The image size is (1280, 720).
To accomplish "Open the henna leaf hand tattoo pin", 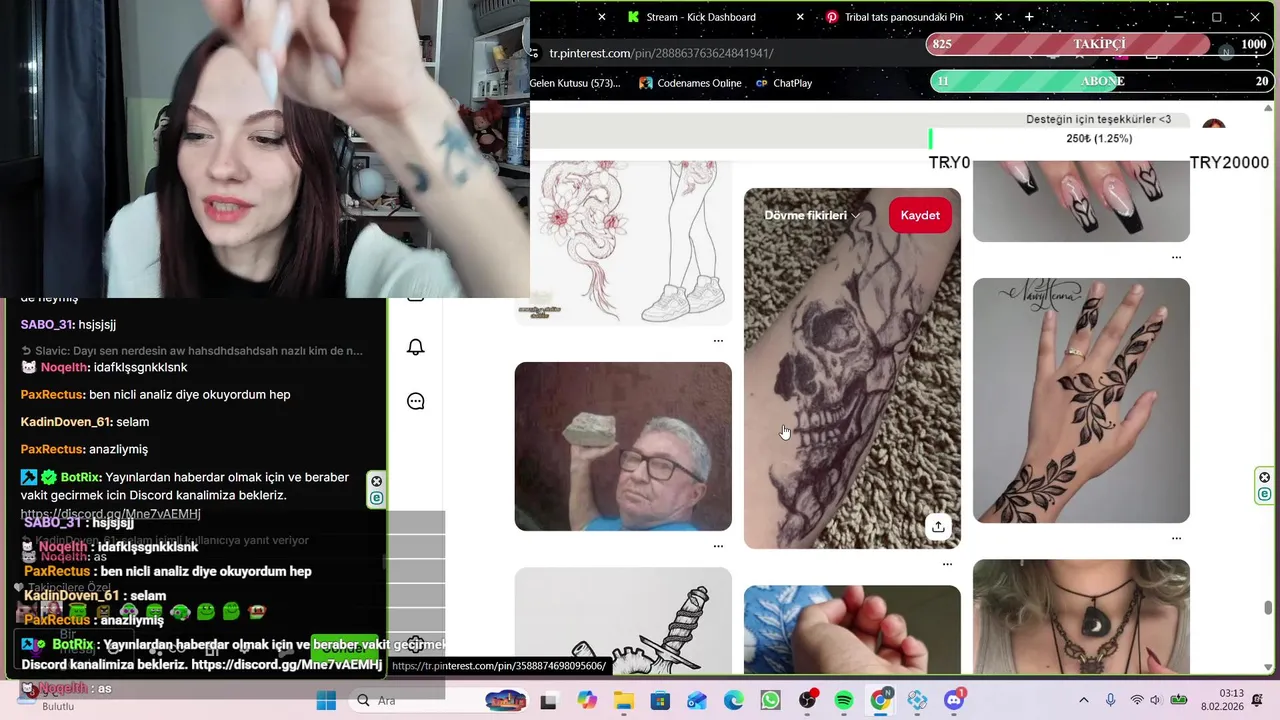I will click(x=1081, y=400).
